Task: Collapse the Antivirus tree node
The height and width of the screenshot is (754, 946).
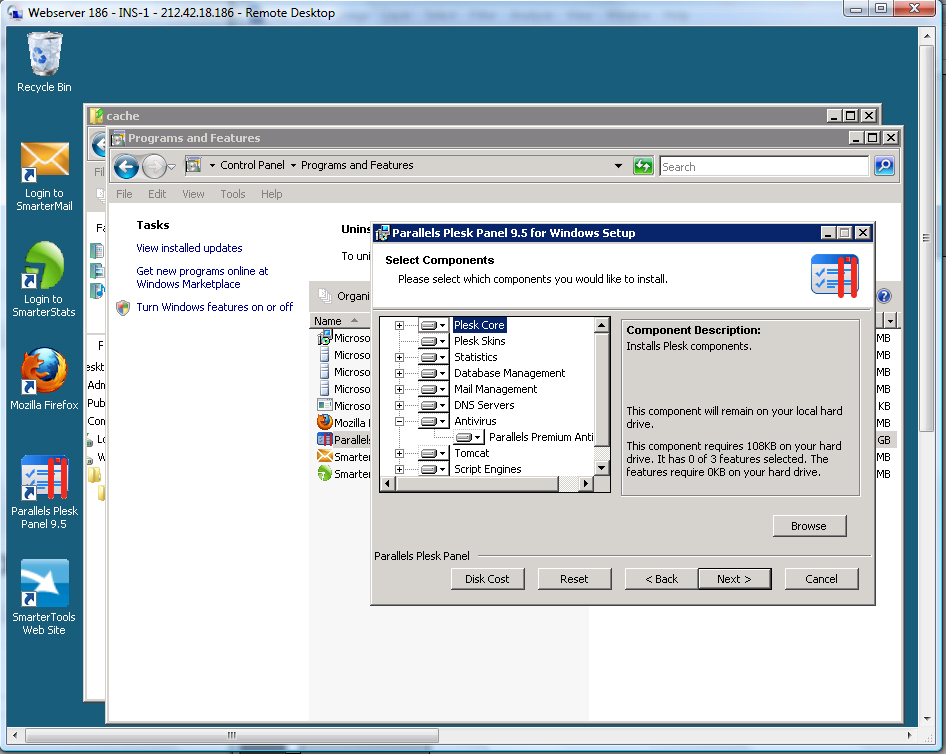Action: tap(399, 421)
